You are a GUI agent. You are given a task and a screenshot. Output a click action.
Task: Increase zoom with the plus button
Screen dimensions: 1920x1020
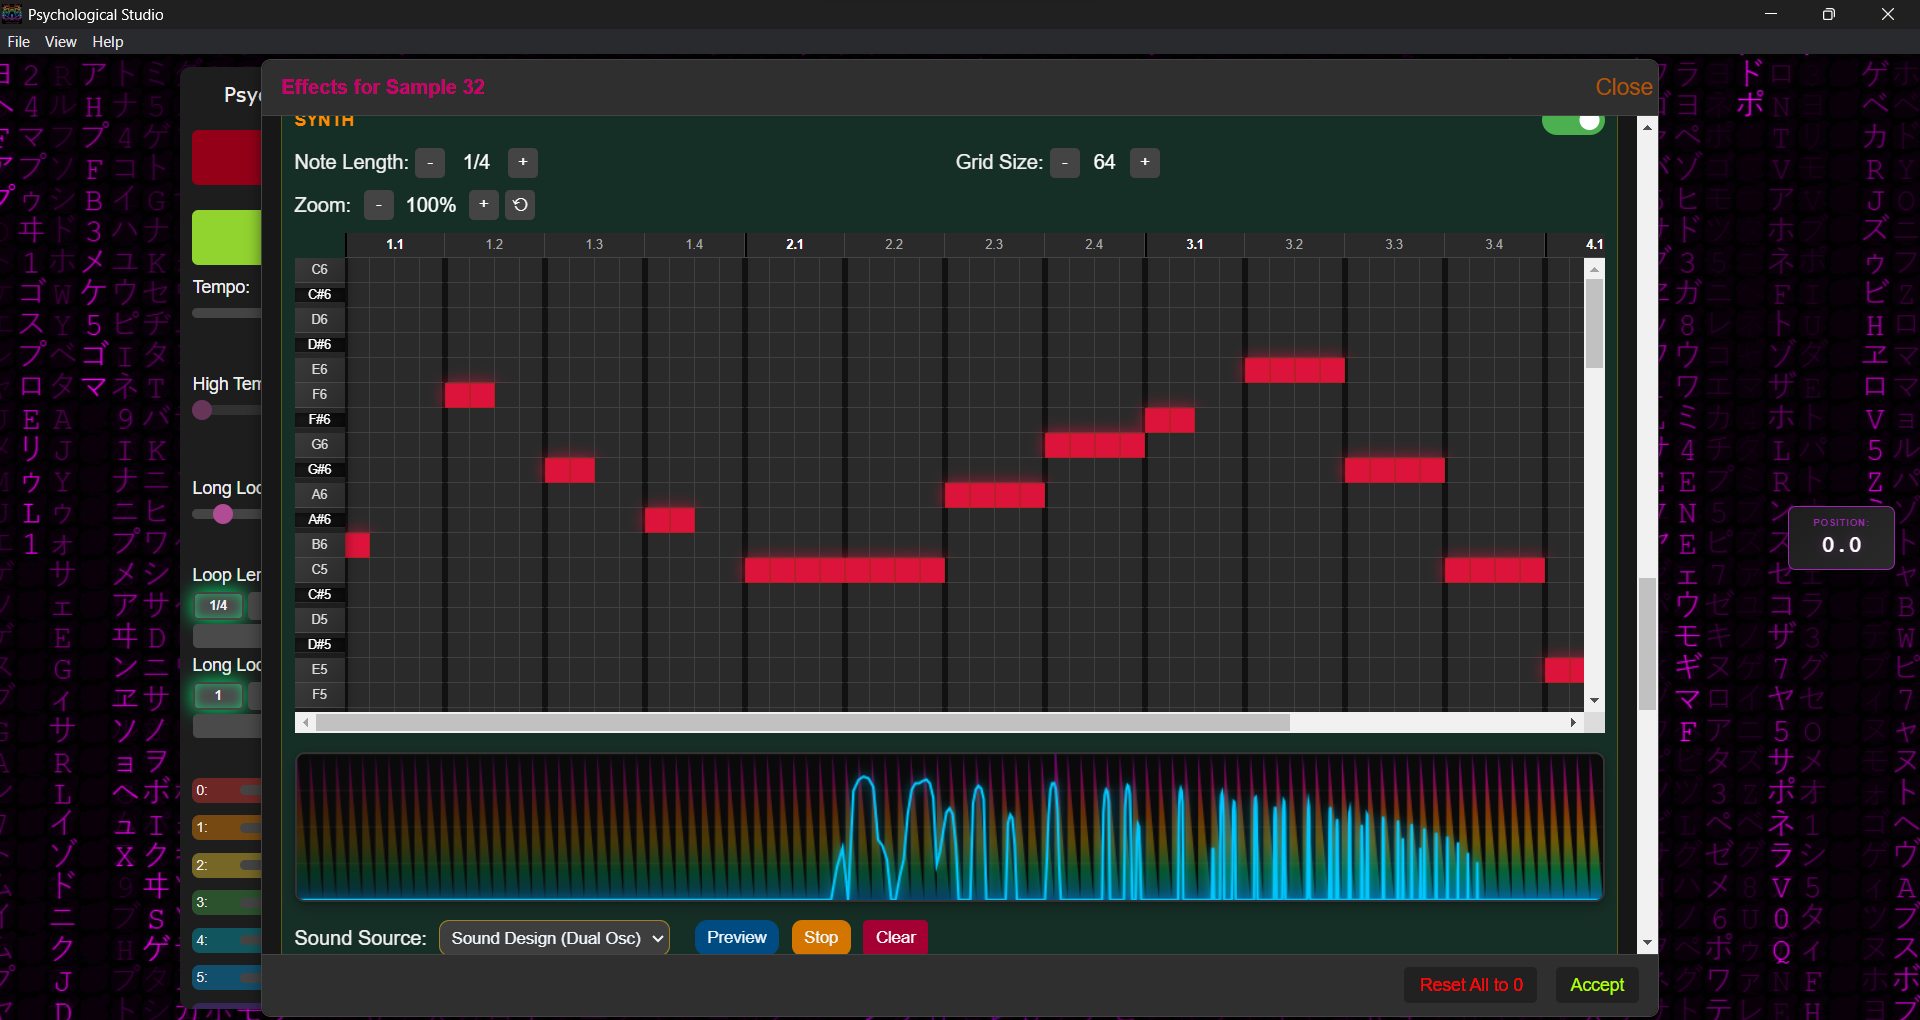tap(484, 205)
